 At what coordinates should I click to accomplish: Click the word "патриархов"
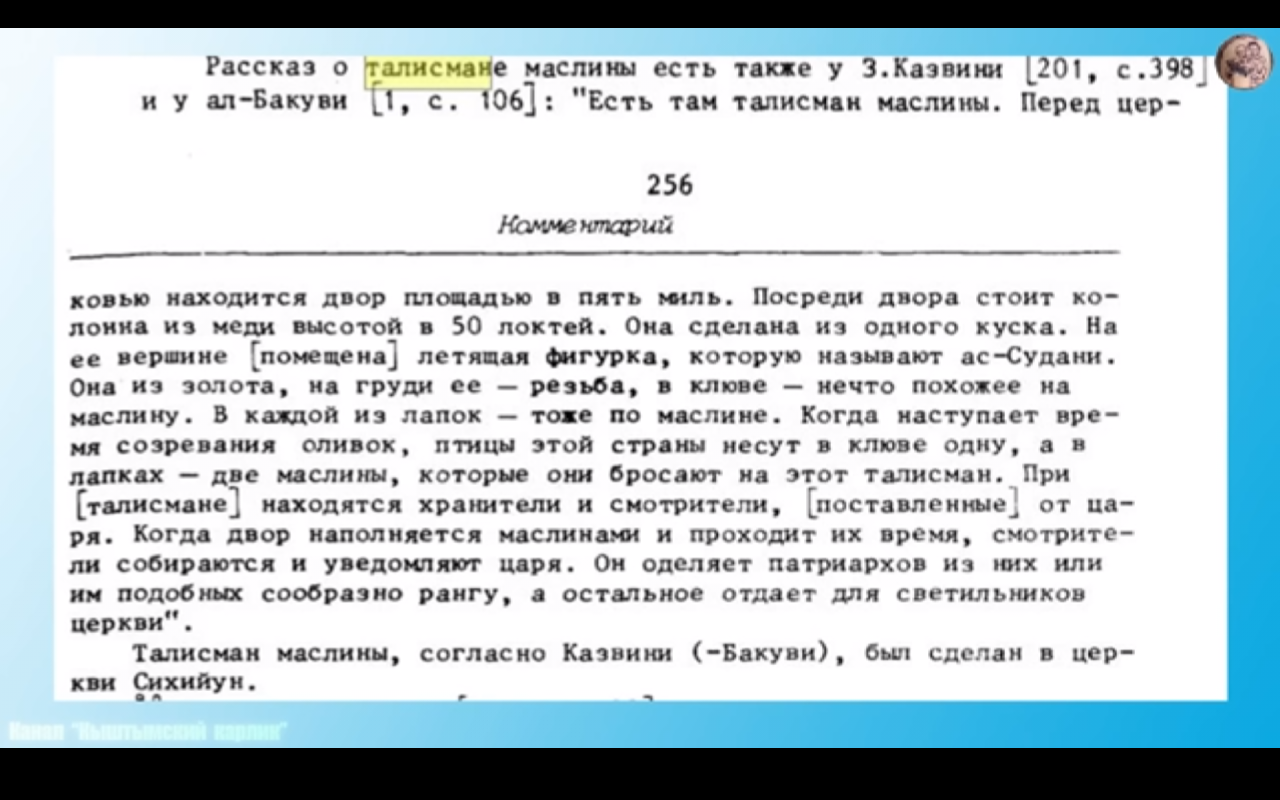850,563
